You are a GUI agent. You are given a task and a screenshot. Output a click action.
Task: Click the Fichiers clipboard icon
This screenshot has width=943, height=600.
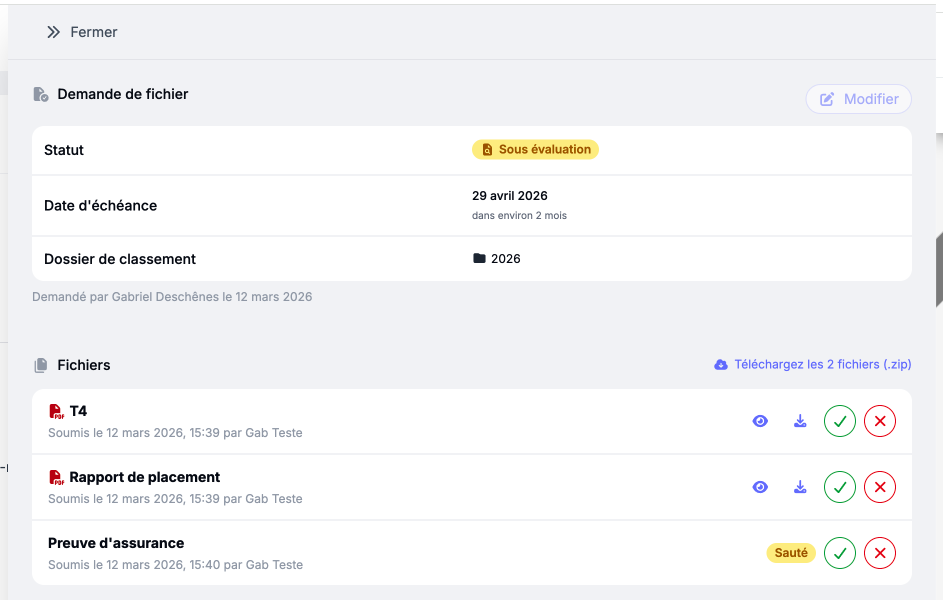point(38,364)
